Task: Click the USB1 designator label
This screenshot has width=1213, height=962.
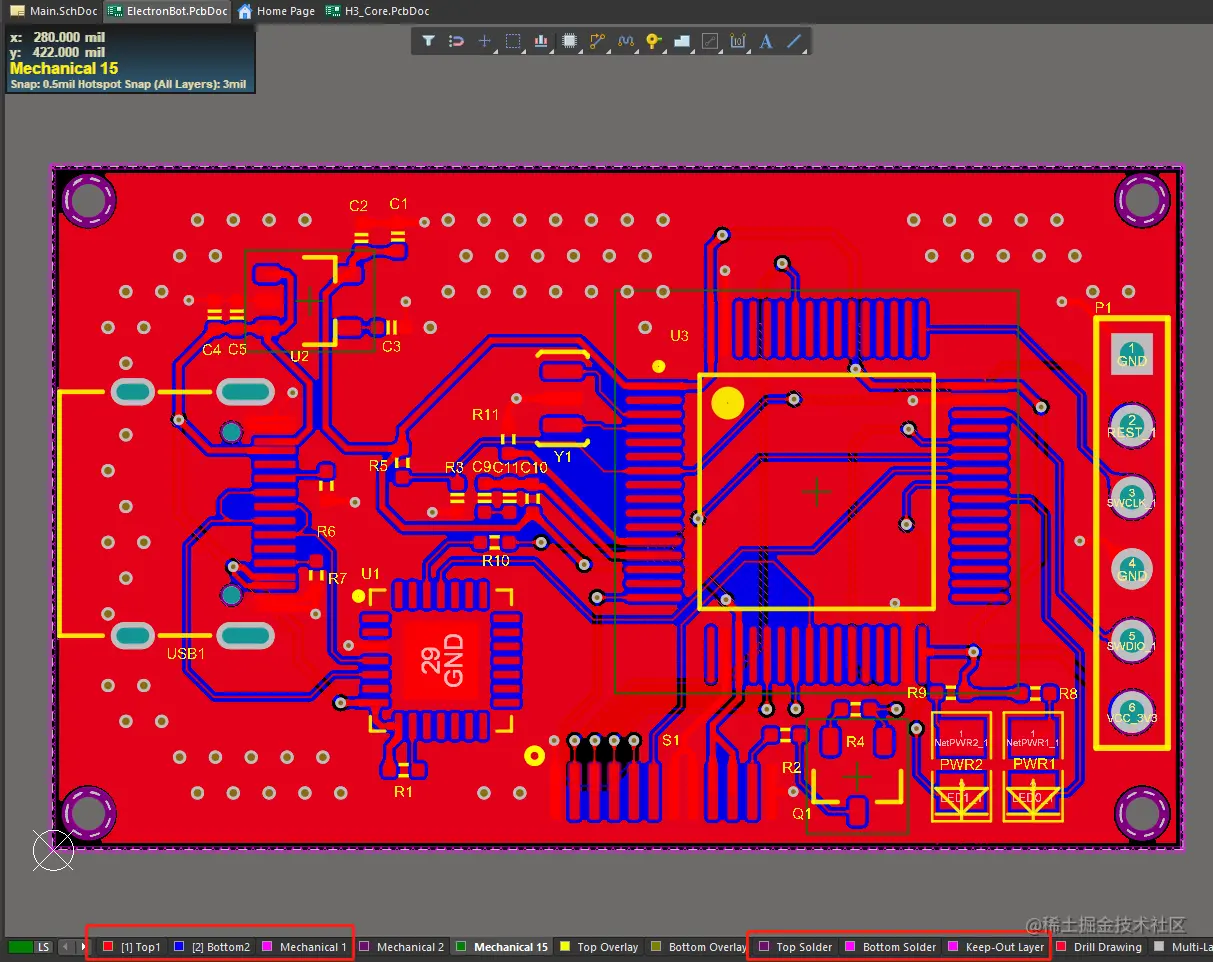Action: coord(186,653)
